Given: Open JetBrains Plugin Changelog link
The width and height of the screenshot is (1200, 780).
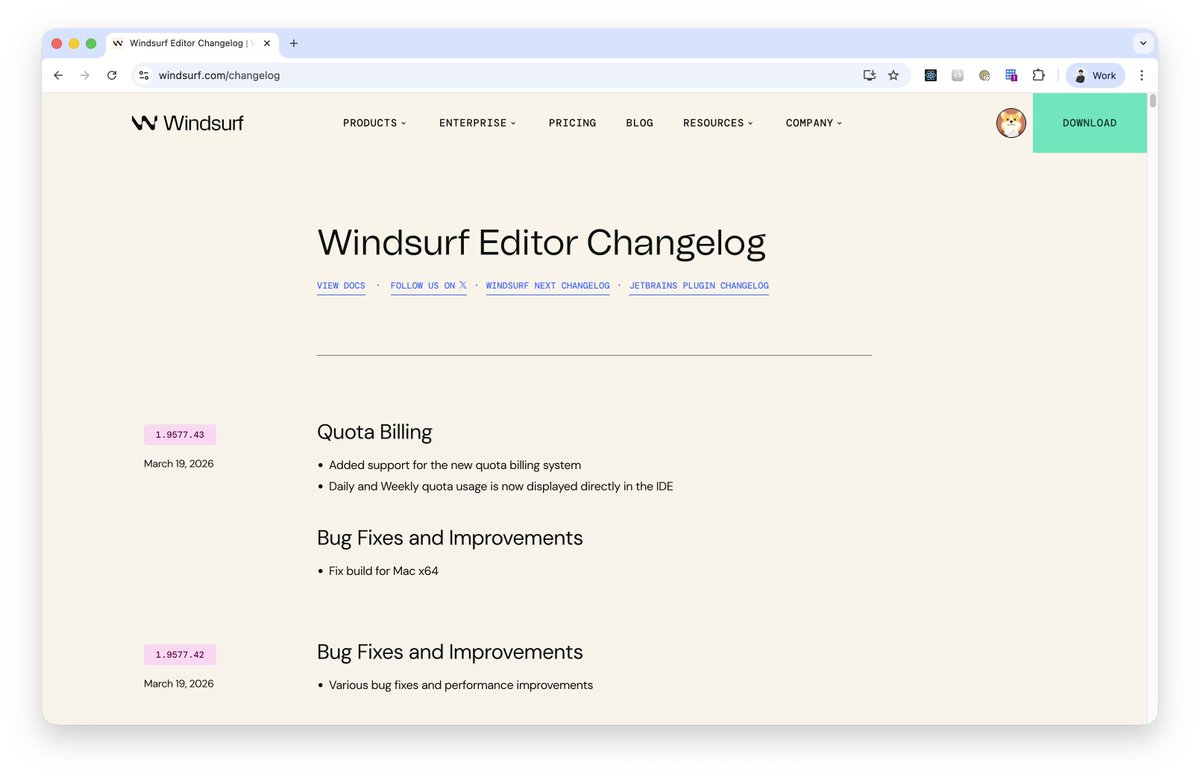Looking at the screenshot, I should pyautogui.click(x=699, y=286).
